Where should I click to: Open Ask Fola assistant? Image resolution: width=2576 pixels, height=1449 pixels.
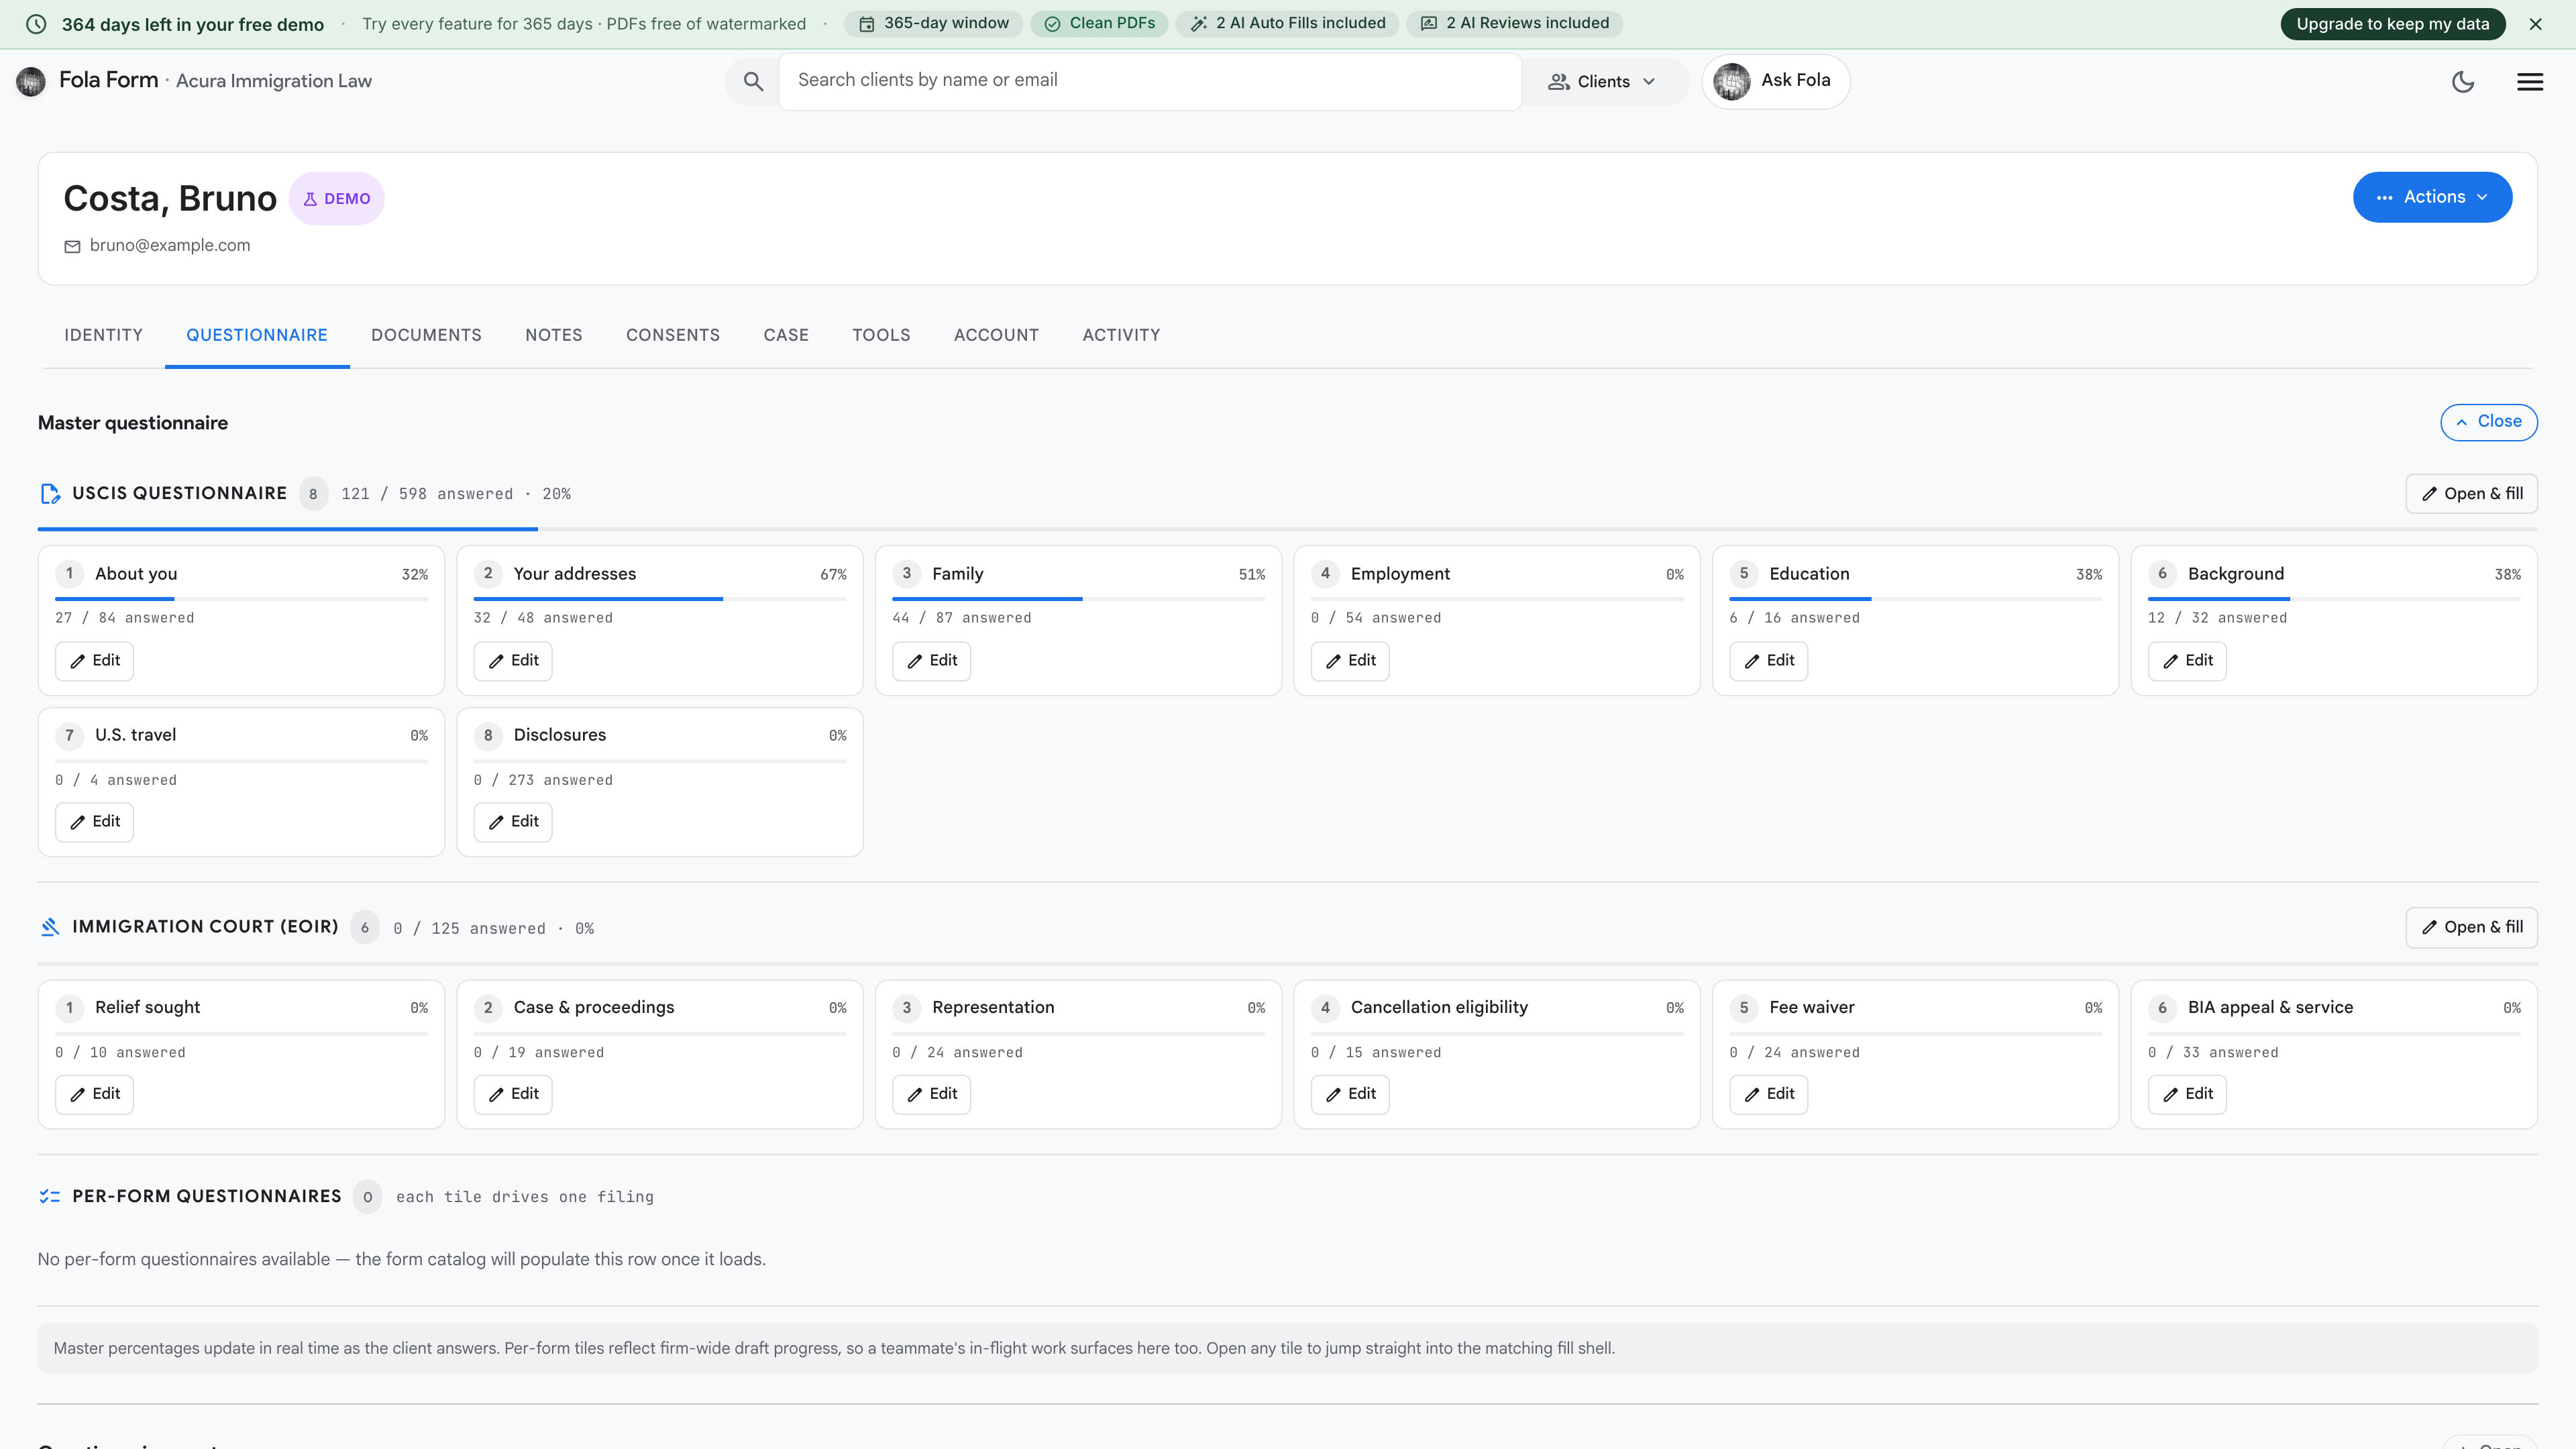click(x=1775, y=81)
